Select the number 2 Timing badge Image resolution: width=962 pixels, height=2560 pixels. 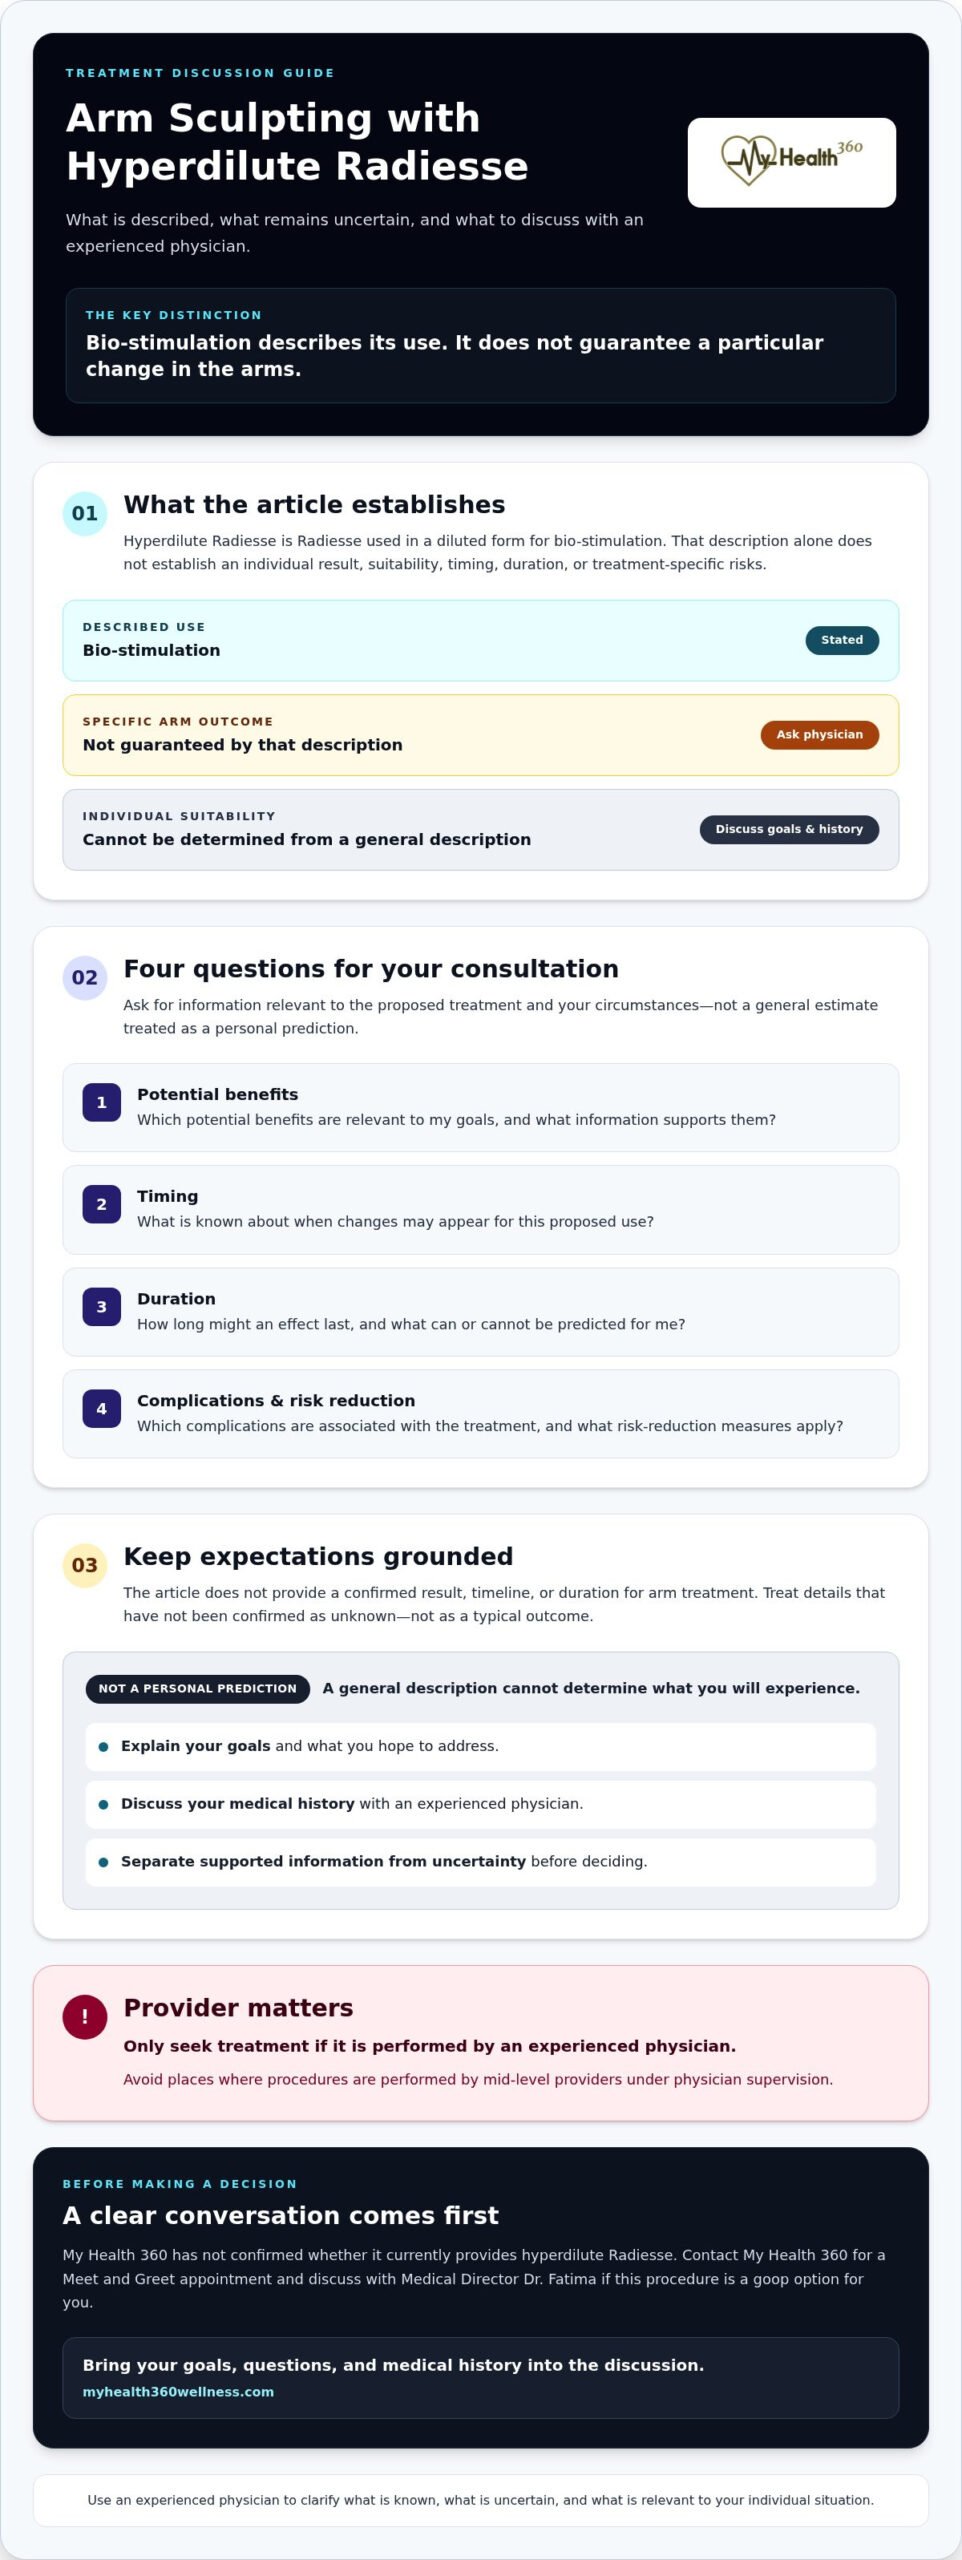click(x=102, y=1205)
